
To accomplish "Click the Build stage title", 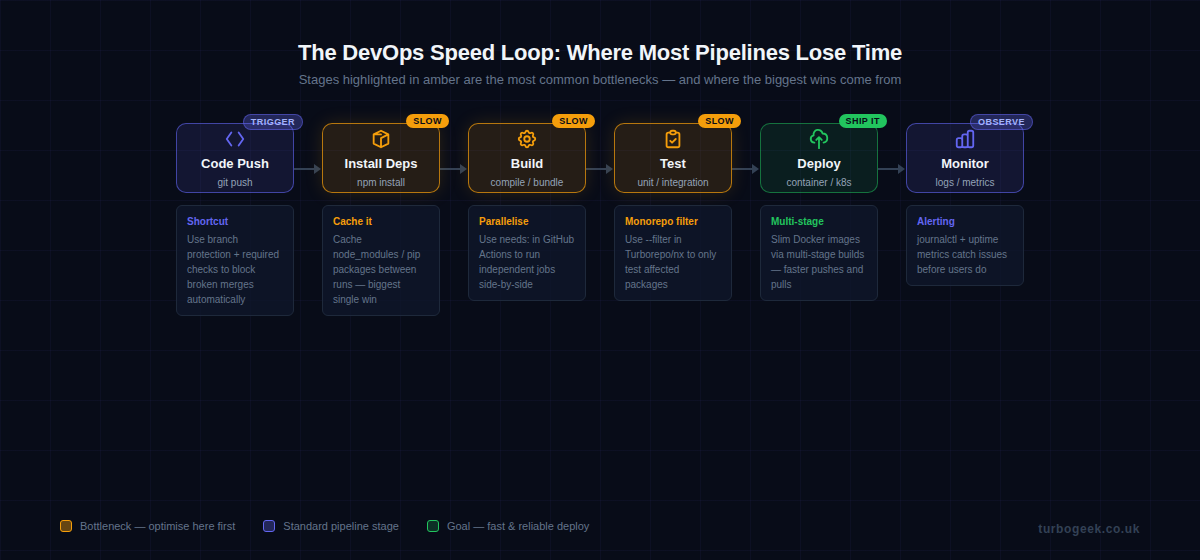I will tap(527, 164).
